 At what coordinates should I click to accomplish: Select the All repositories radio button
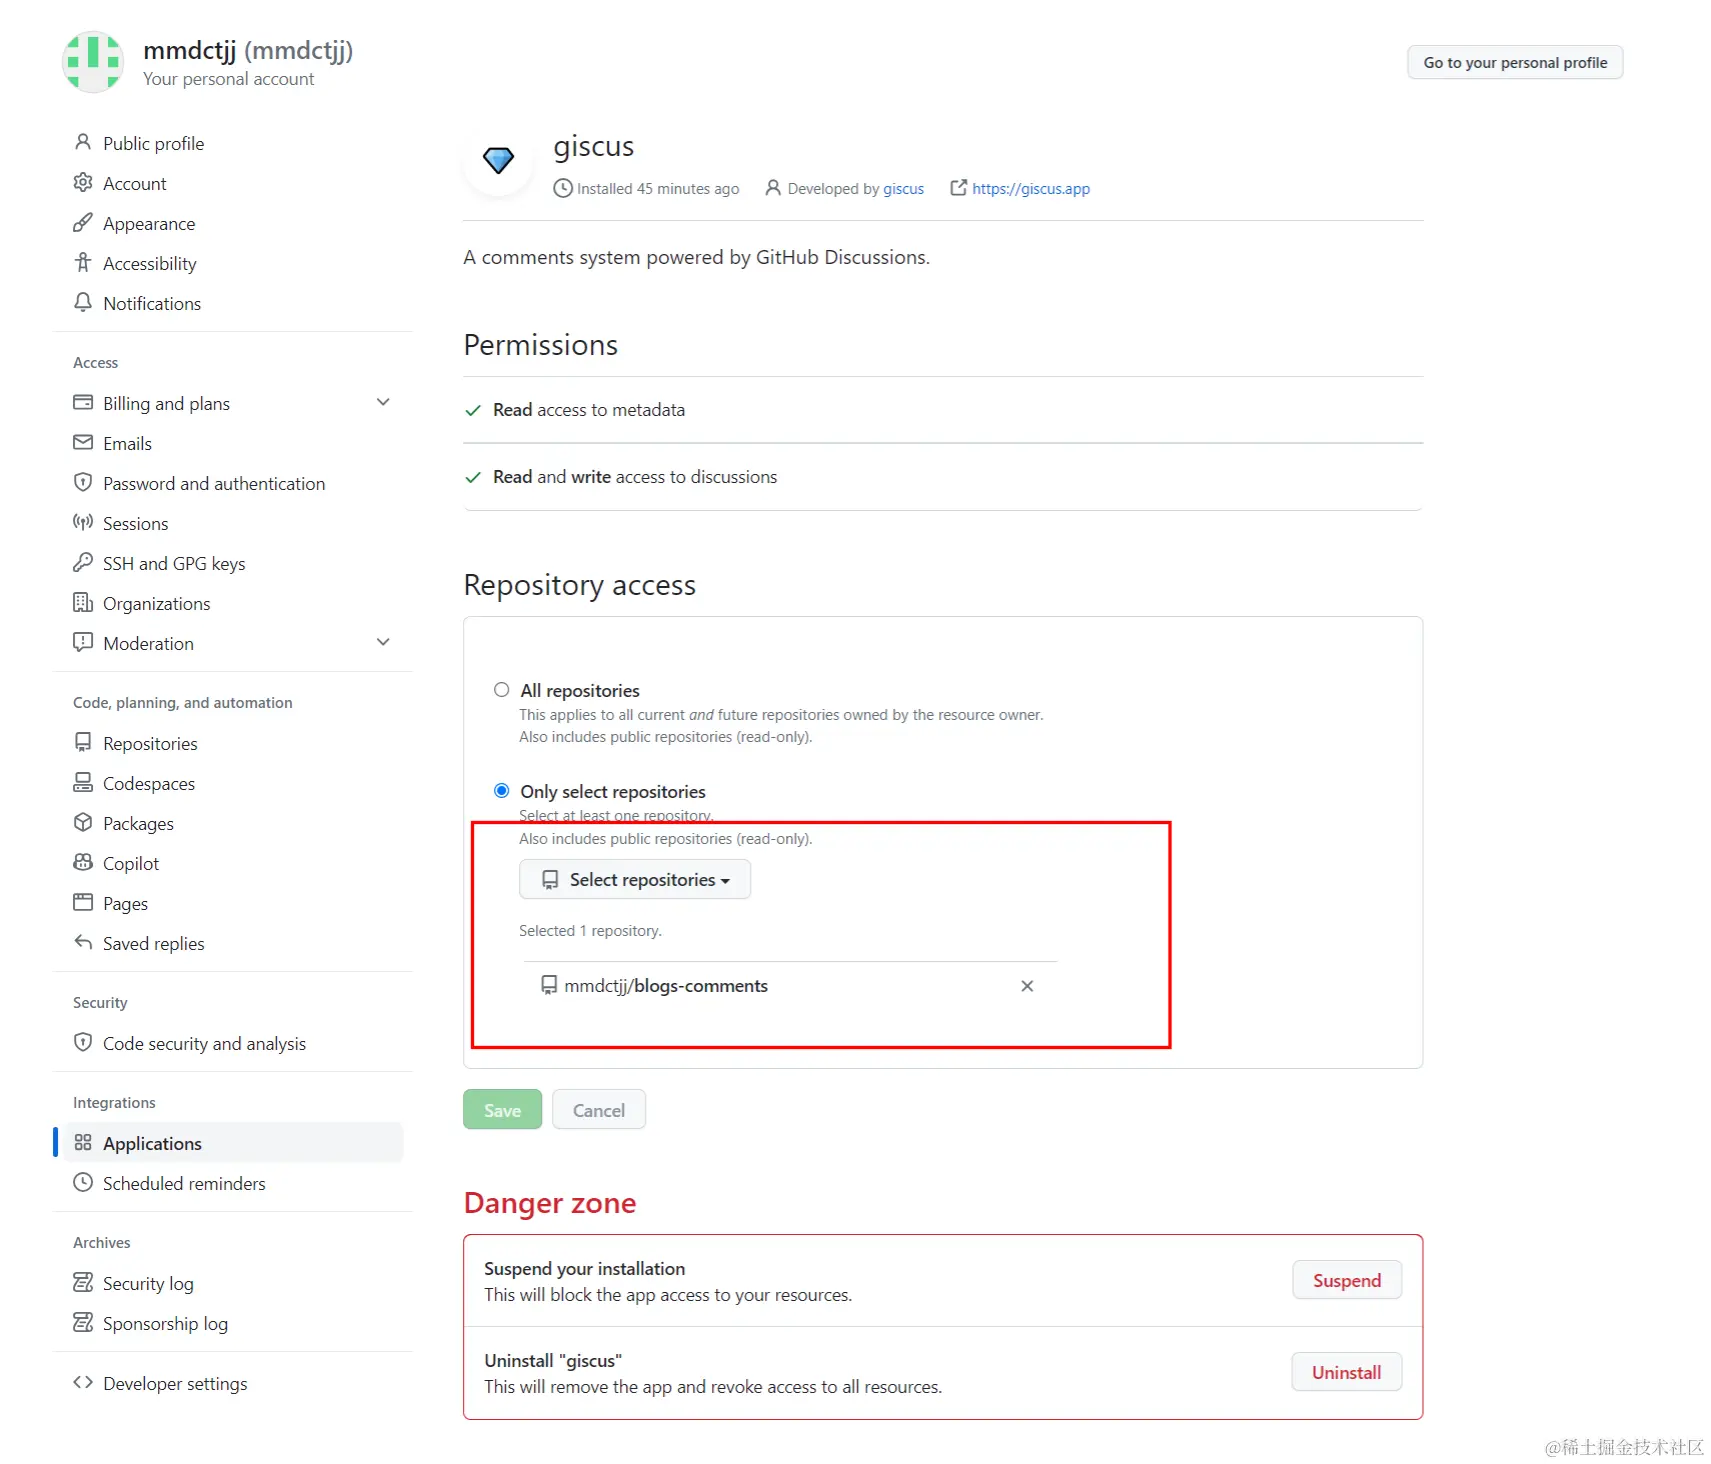pos(502,690)
